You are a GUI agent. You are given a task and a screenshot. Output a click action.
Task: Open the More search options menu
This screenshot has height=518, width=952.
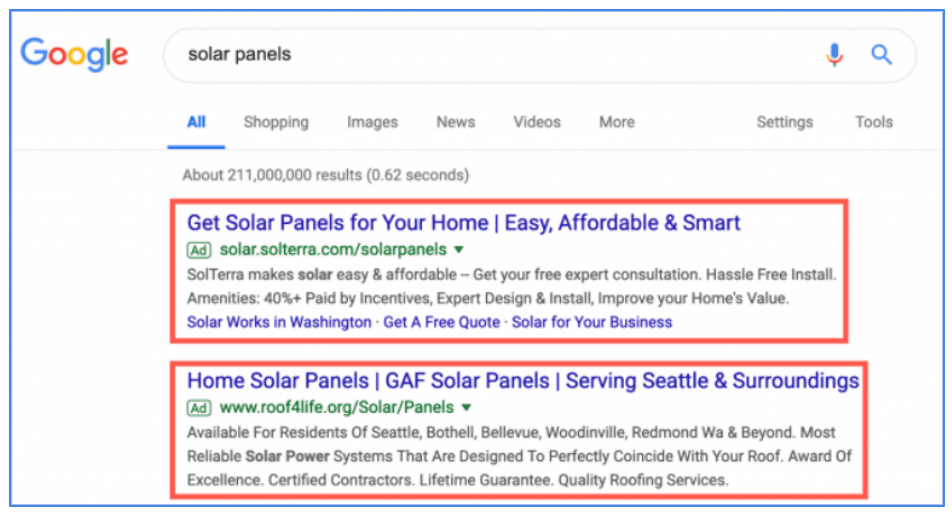pyautogui.click(x=616, y=122)
